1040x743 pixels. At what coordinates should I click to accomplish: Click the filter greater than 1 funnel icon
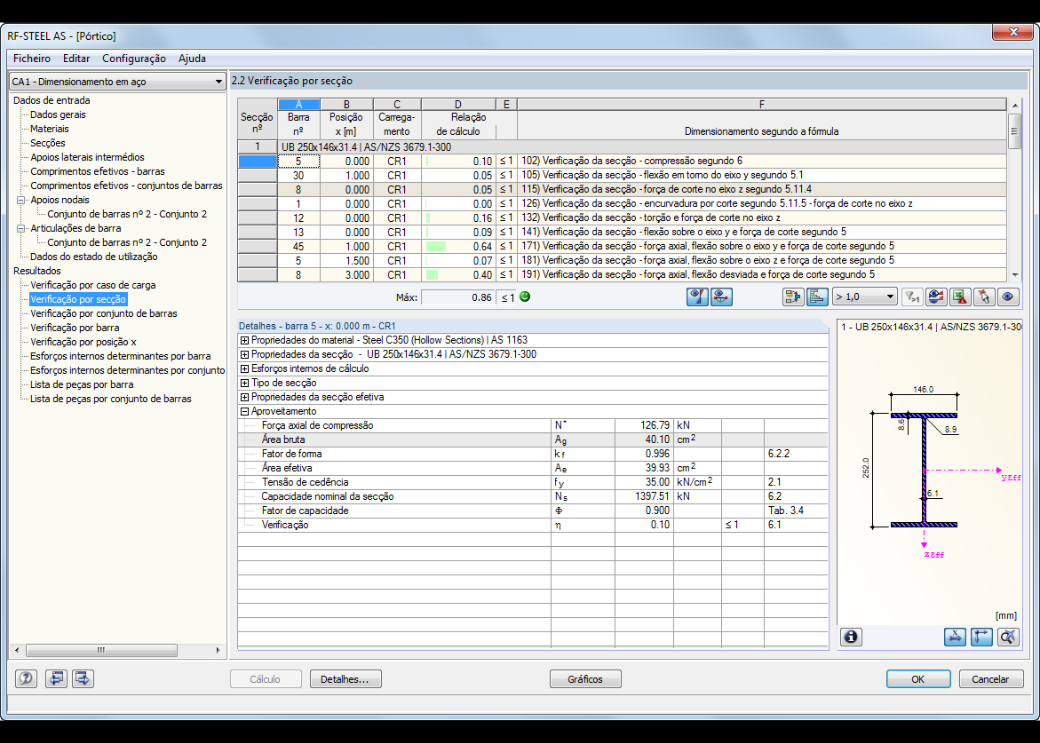click(912, 297)
